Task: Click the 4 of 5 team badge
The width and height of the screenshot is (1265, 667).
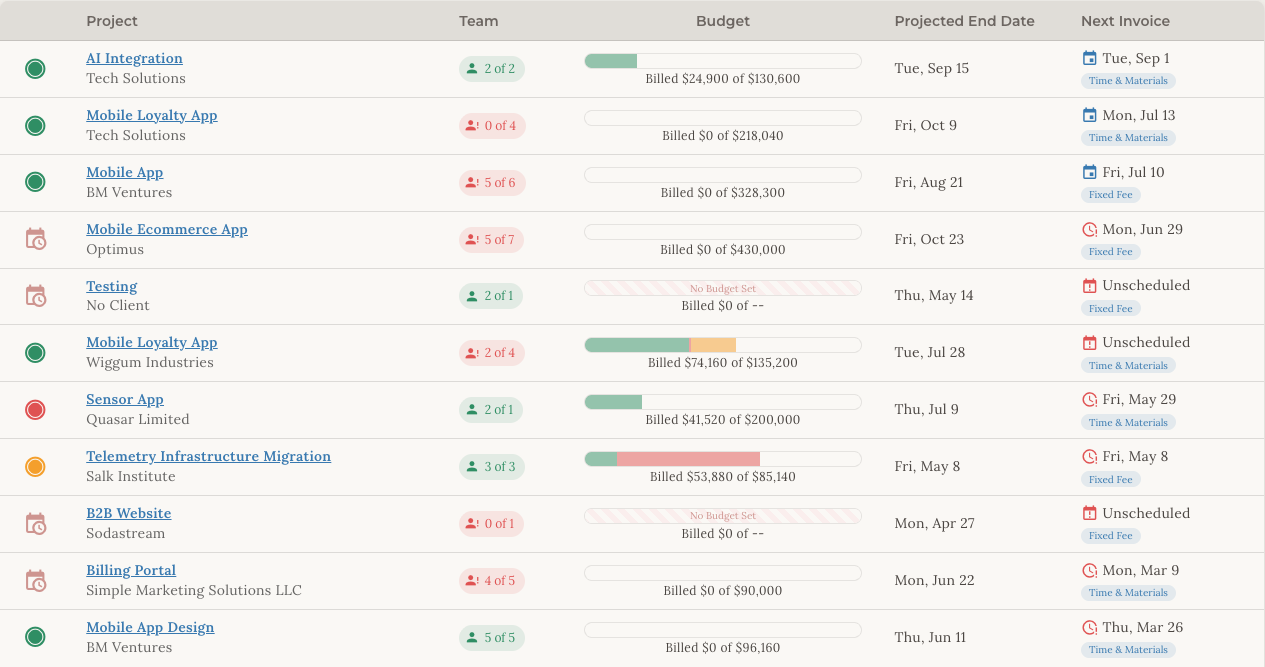Action: point(492,581)
